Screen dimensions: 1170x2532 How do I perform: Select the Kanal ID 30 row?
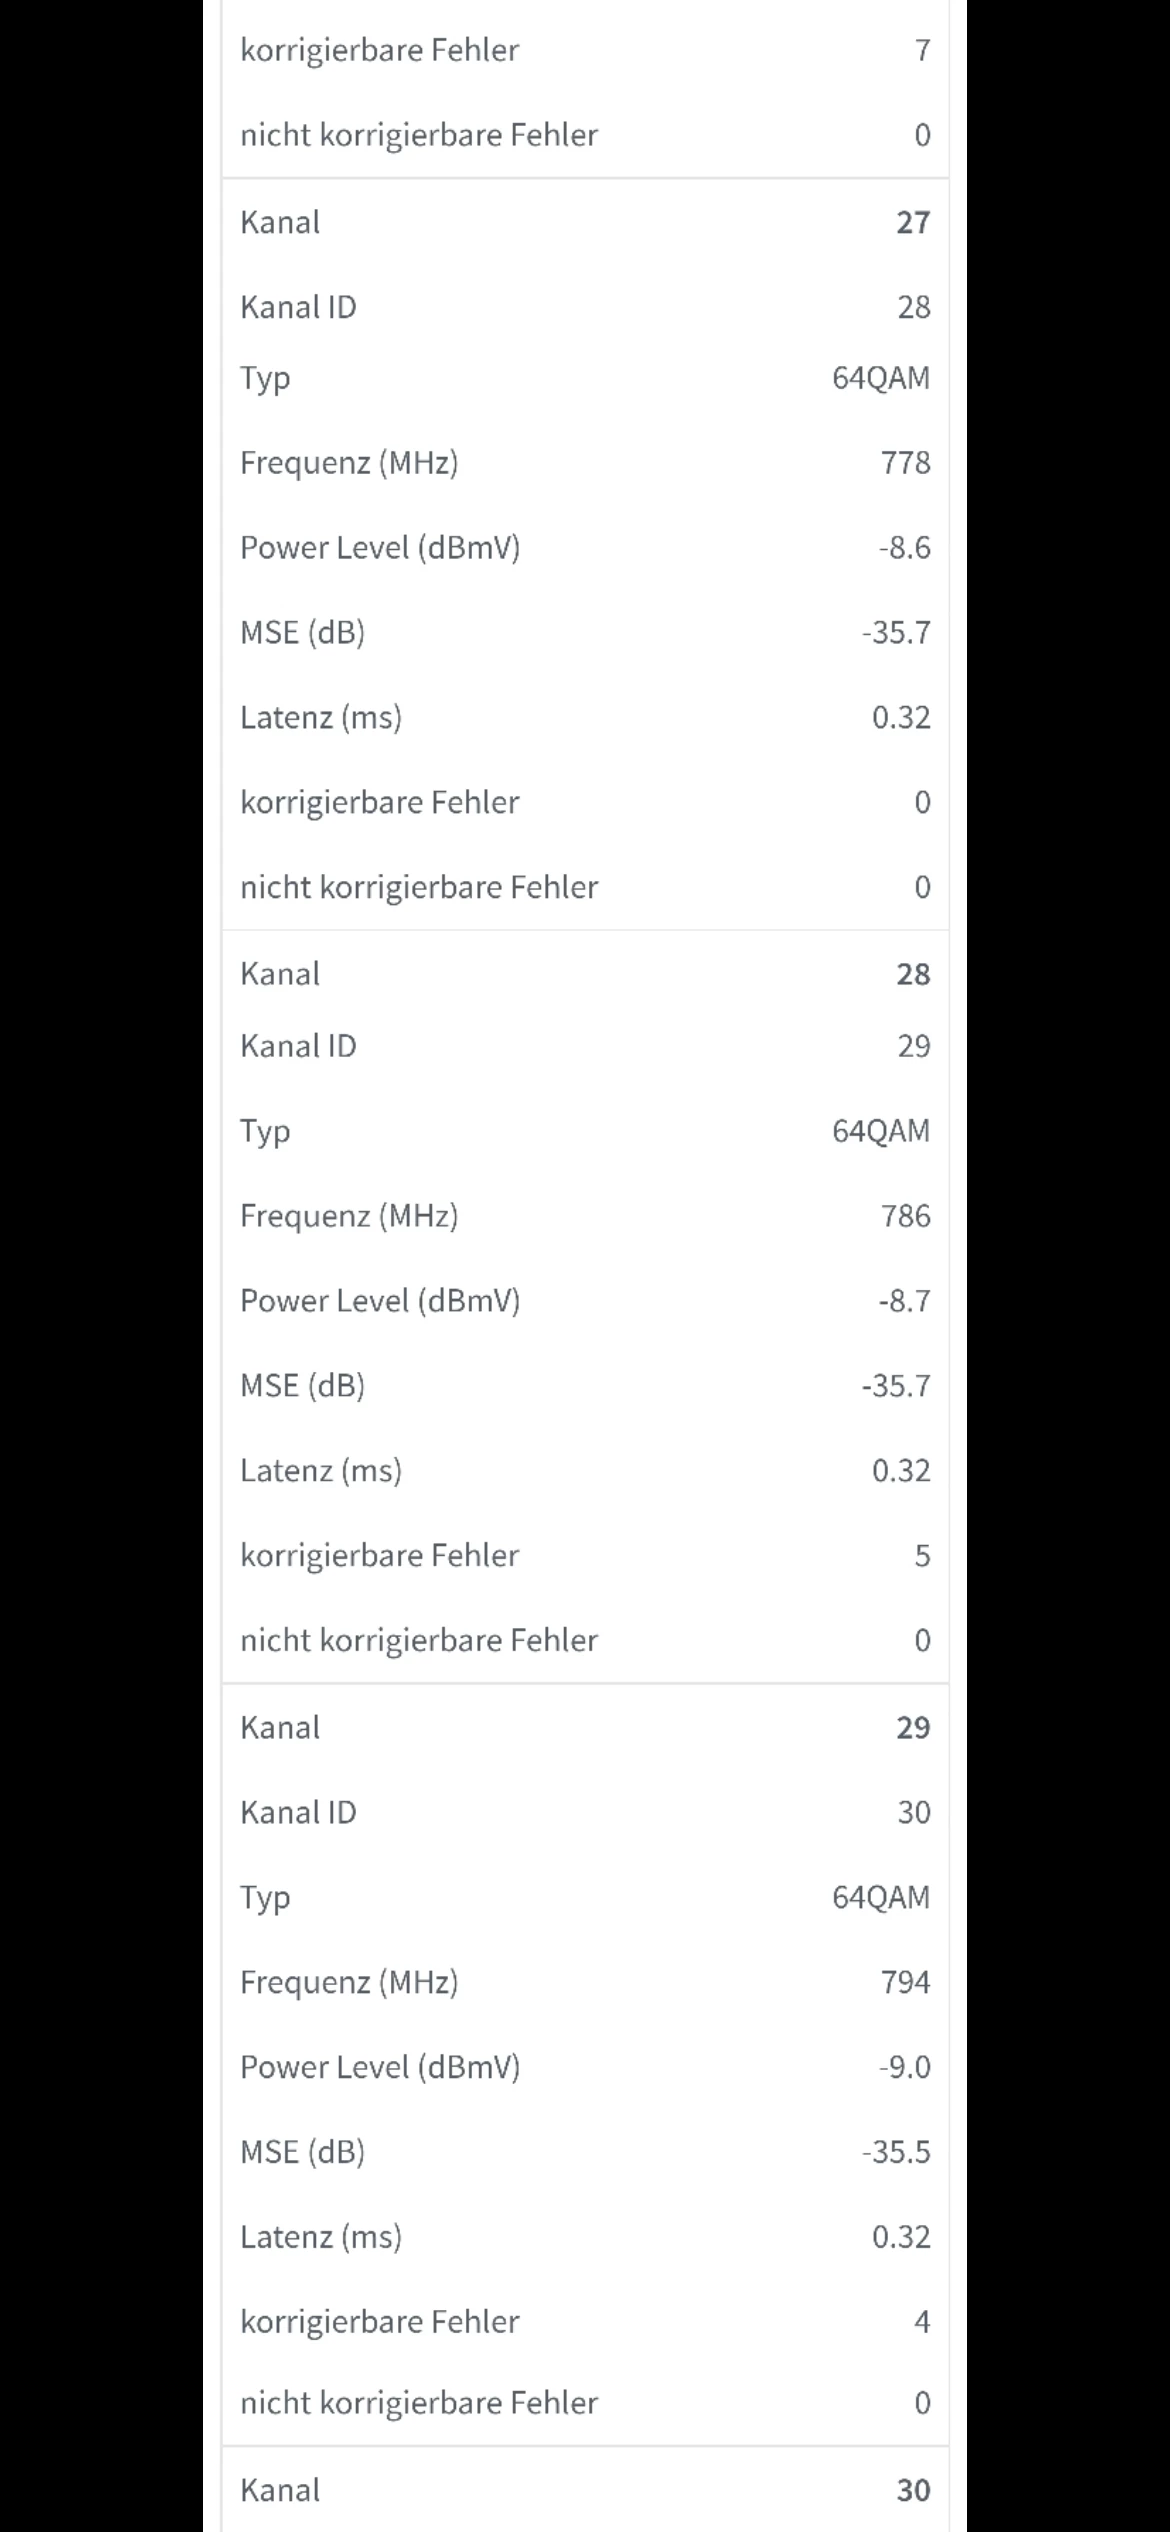point(585,1812)
